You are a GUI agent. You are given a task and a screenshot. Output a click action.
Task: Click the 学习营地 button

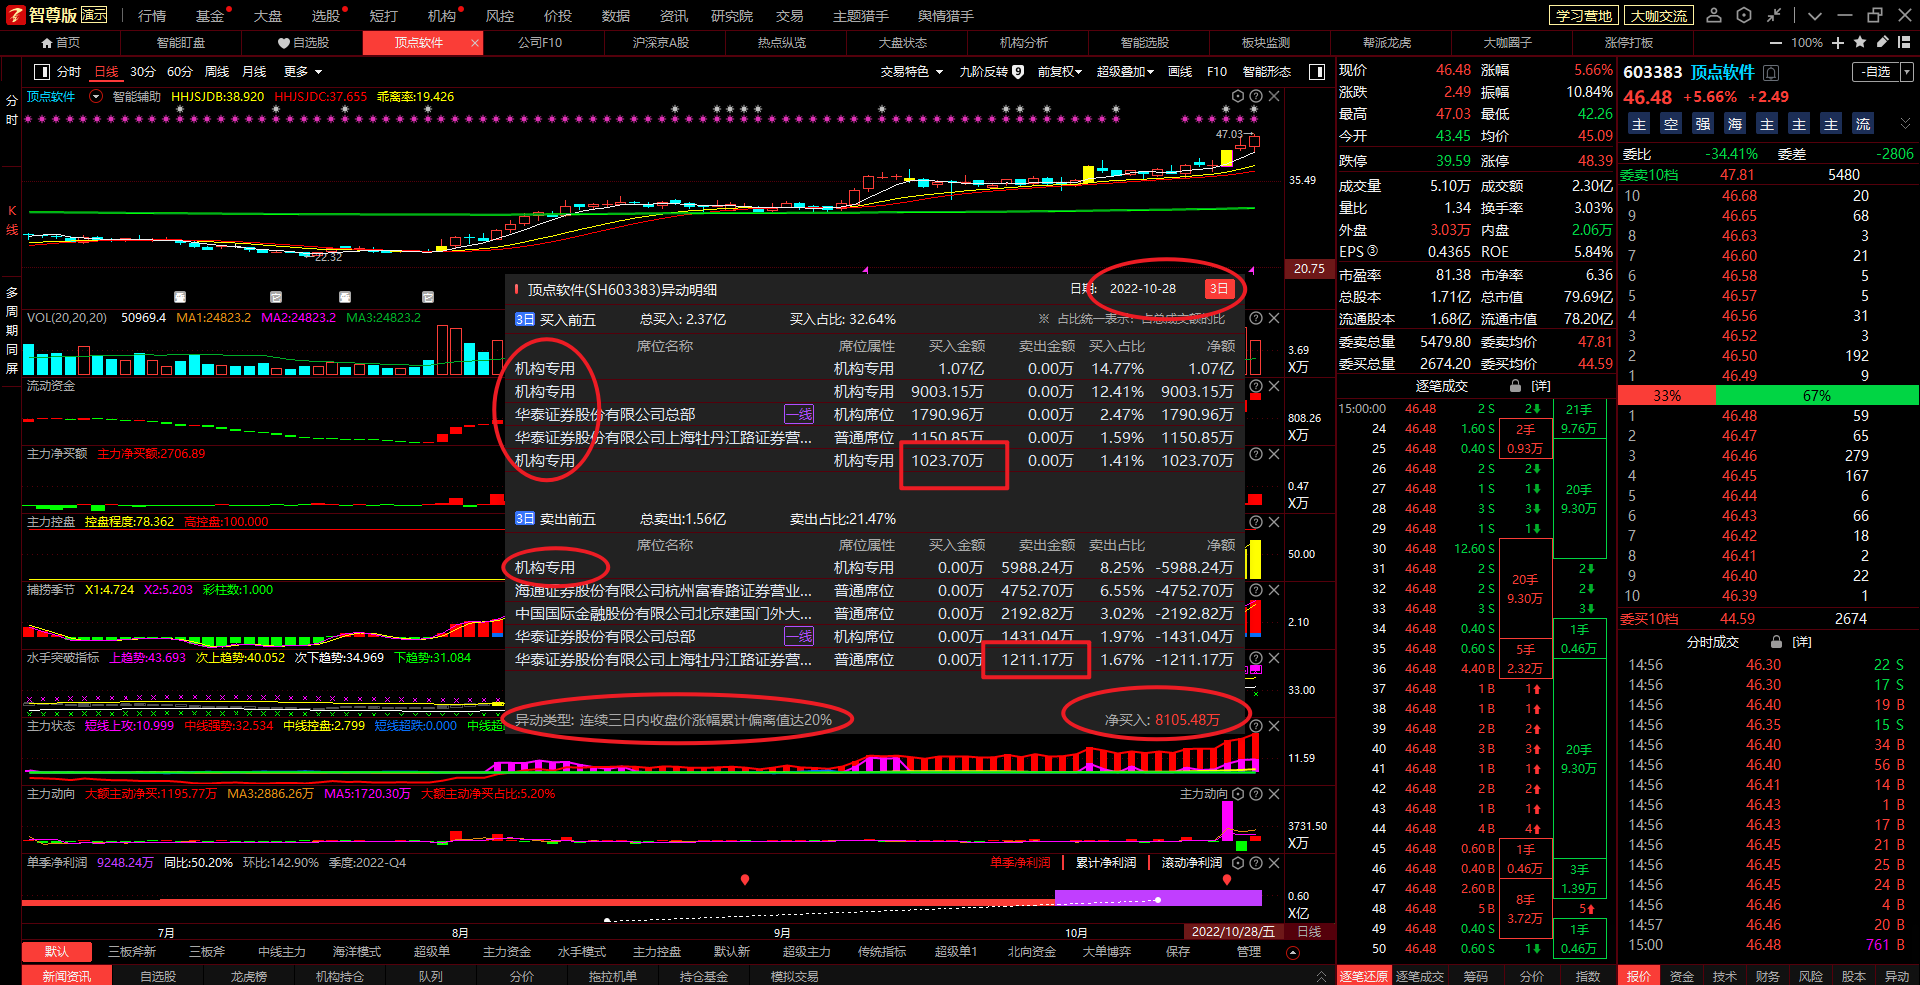pyautogui.click(x=1584, y=15)
